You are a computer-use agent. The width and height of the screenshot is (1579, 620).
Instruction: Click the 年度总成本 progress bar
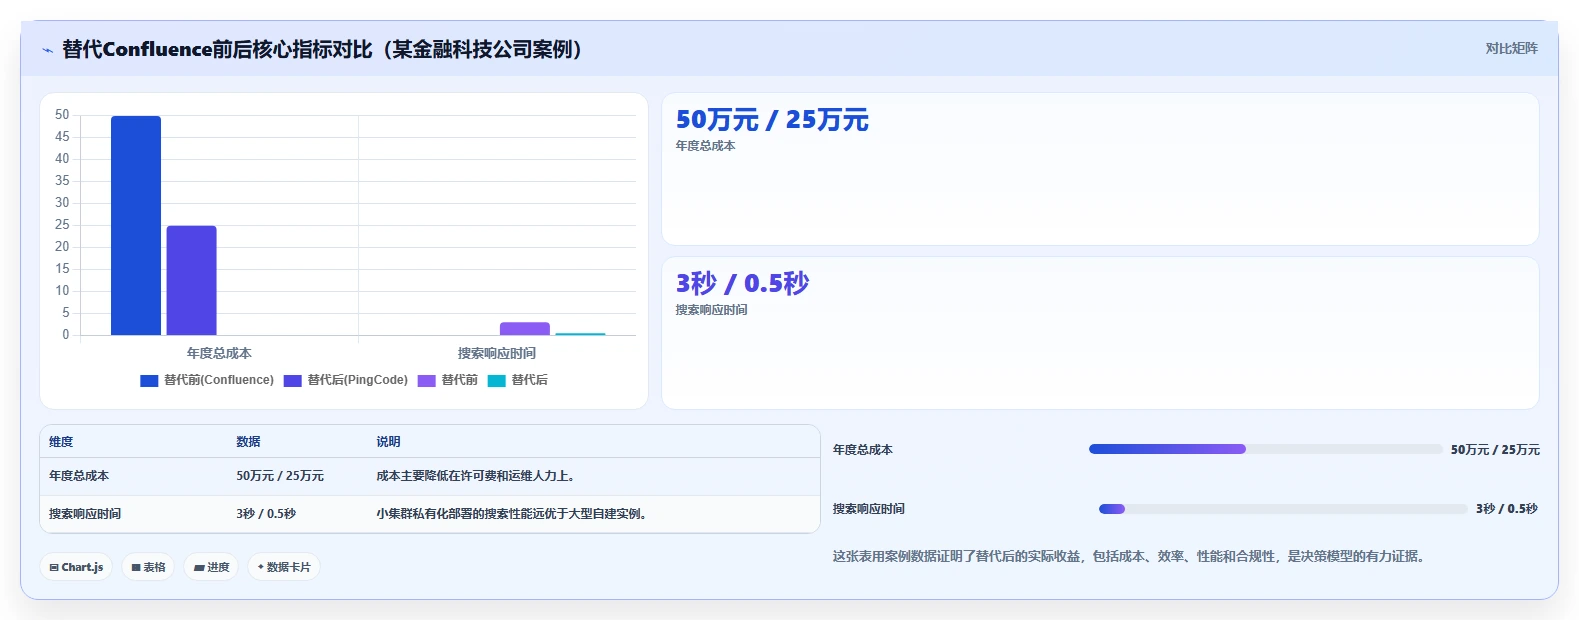pyautogui.click(x=1265, y=449)
